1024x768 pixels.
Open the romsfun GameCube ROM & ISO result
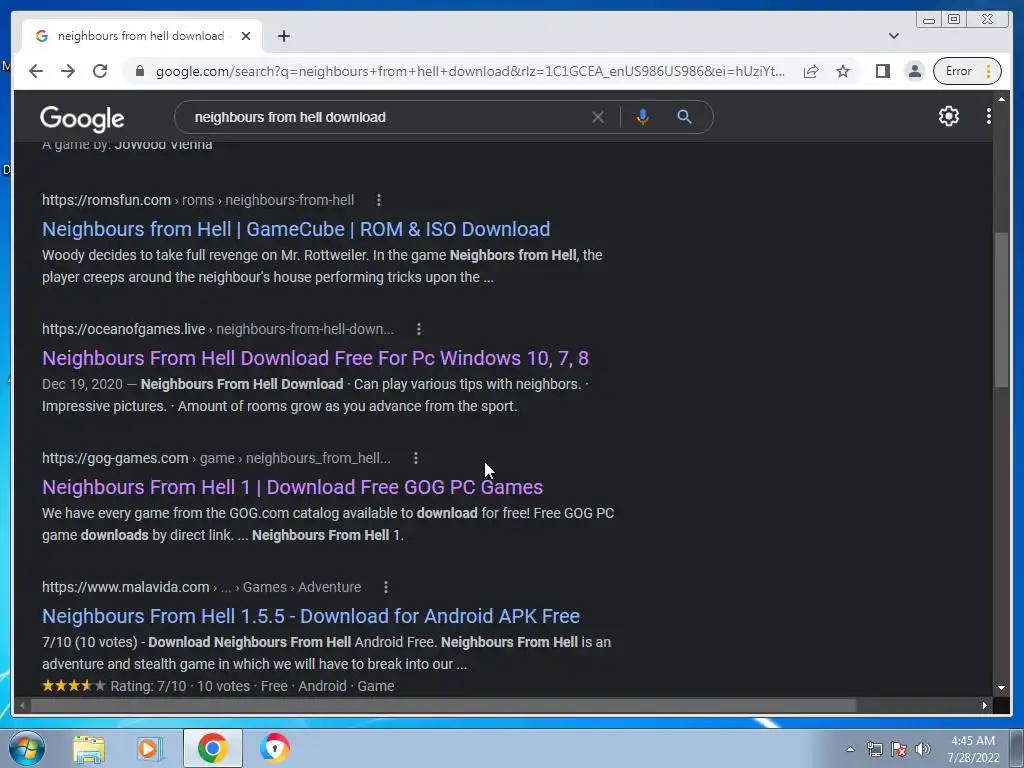(x=296, y=229)
